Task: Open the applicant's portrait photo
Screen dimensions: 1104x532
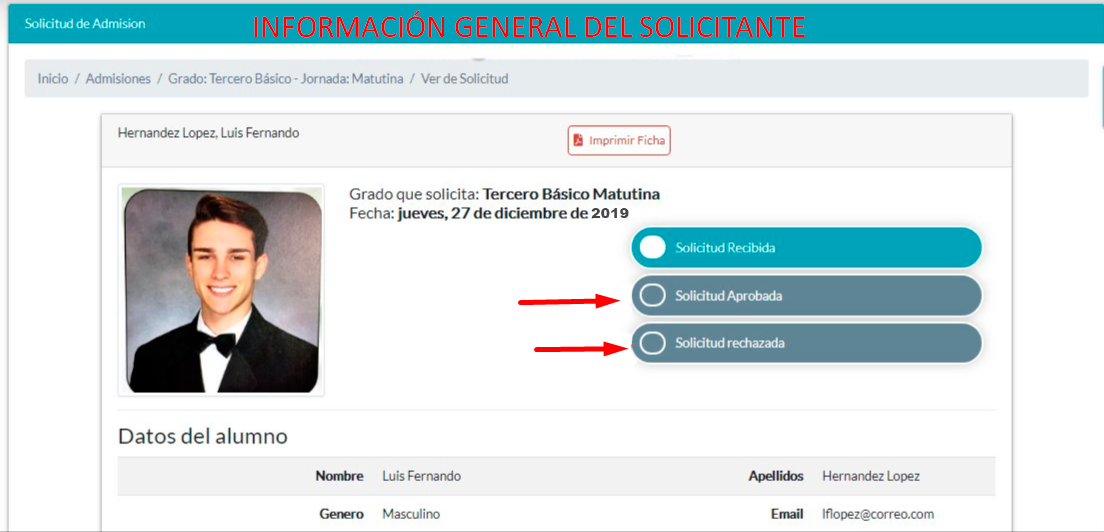Action: [x=221, y=290]
